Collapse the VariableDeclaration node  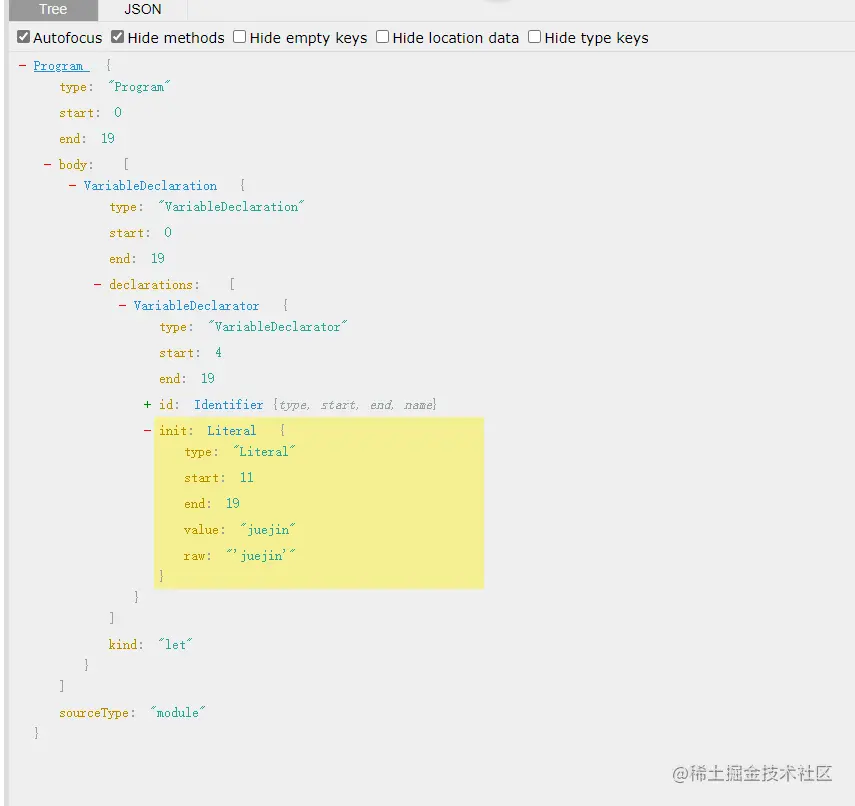pyautogui.click(x=73, y=185)
